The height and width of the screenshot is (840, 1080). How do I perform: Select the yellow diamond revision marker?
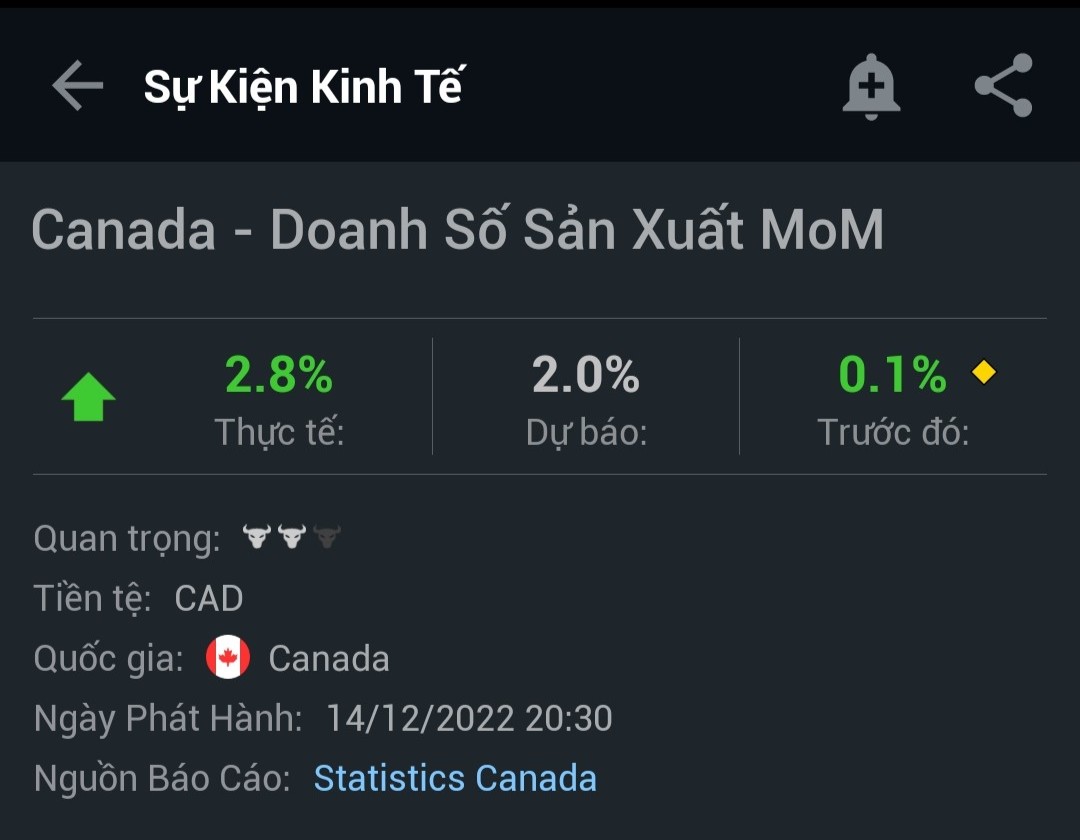tap(985, 371)
